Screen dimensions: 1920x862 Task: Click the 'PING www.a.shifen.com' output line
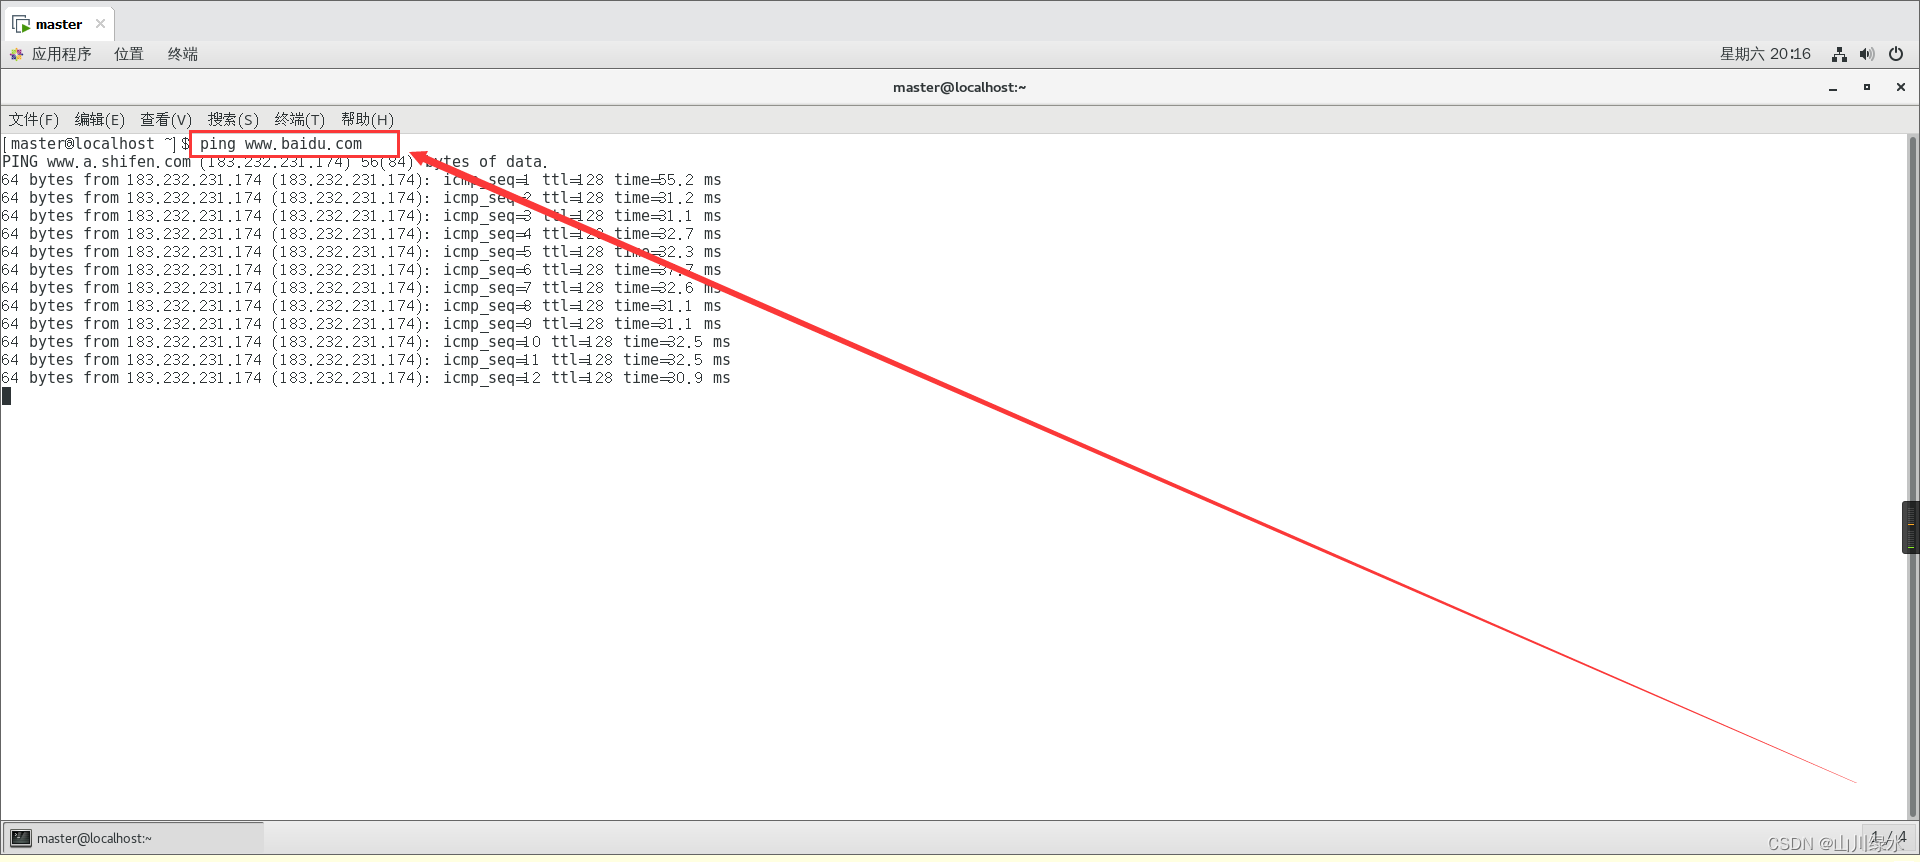[x=275, y=162]
